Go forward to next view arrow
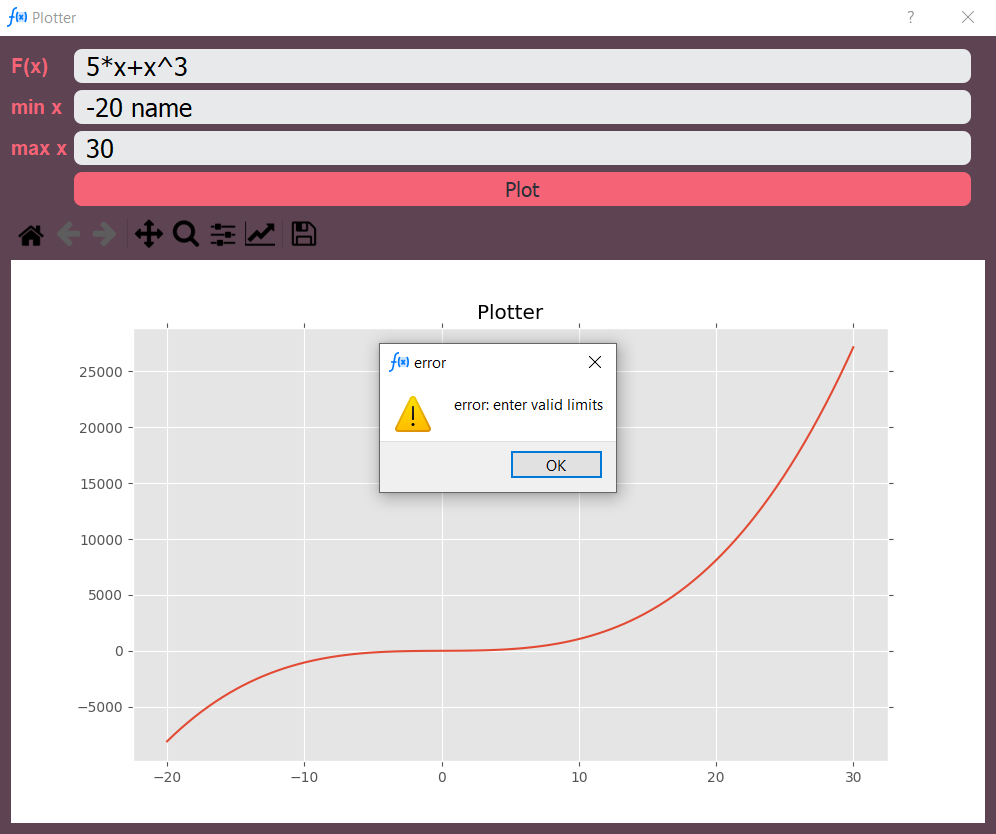 point(105,234)
